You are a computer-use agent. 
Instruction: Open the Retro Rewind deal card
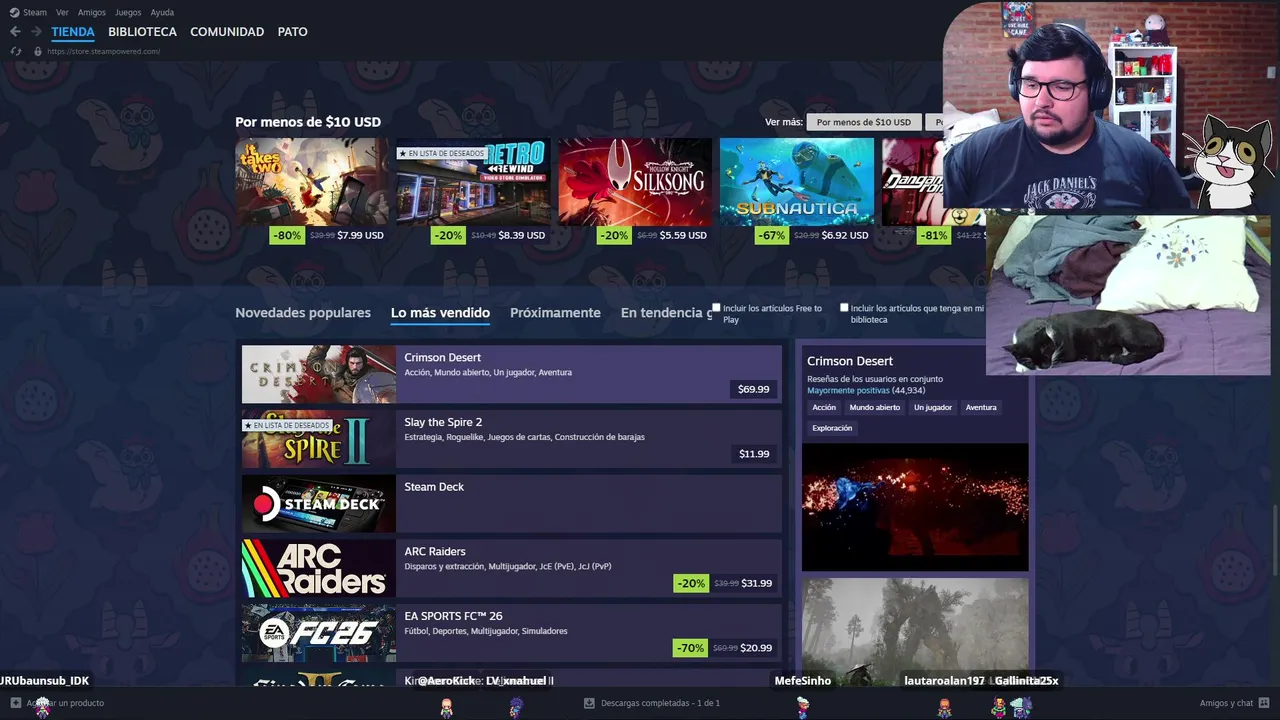click(x=473, y=191)
